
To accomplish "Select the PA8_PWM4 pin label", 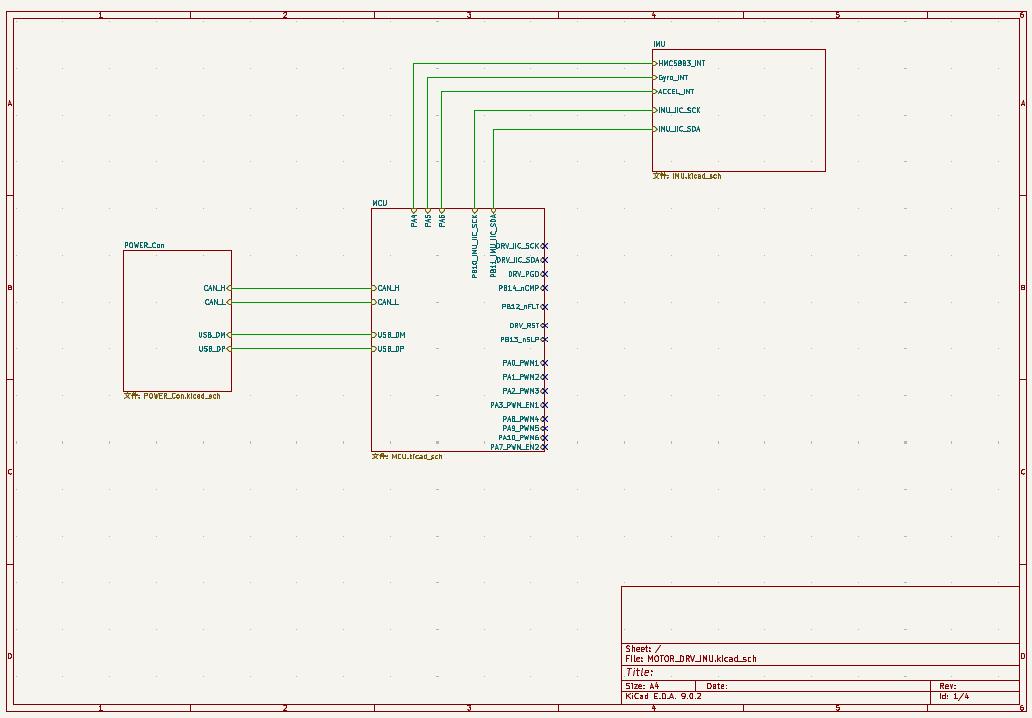I will point(521,419).
